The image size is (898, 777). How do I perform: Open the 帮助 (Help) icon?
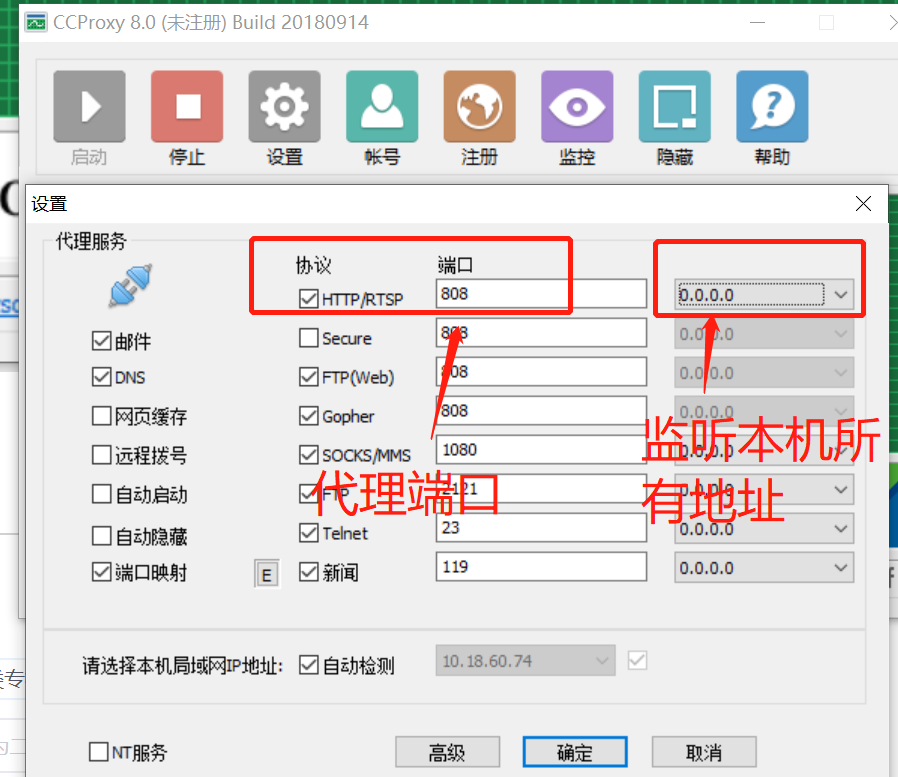coord(773,107)
